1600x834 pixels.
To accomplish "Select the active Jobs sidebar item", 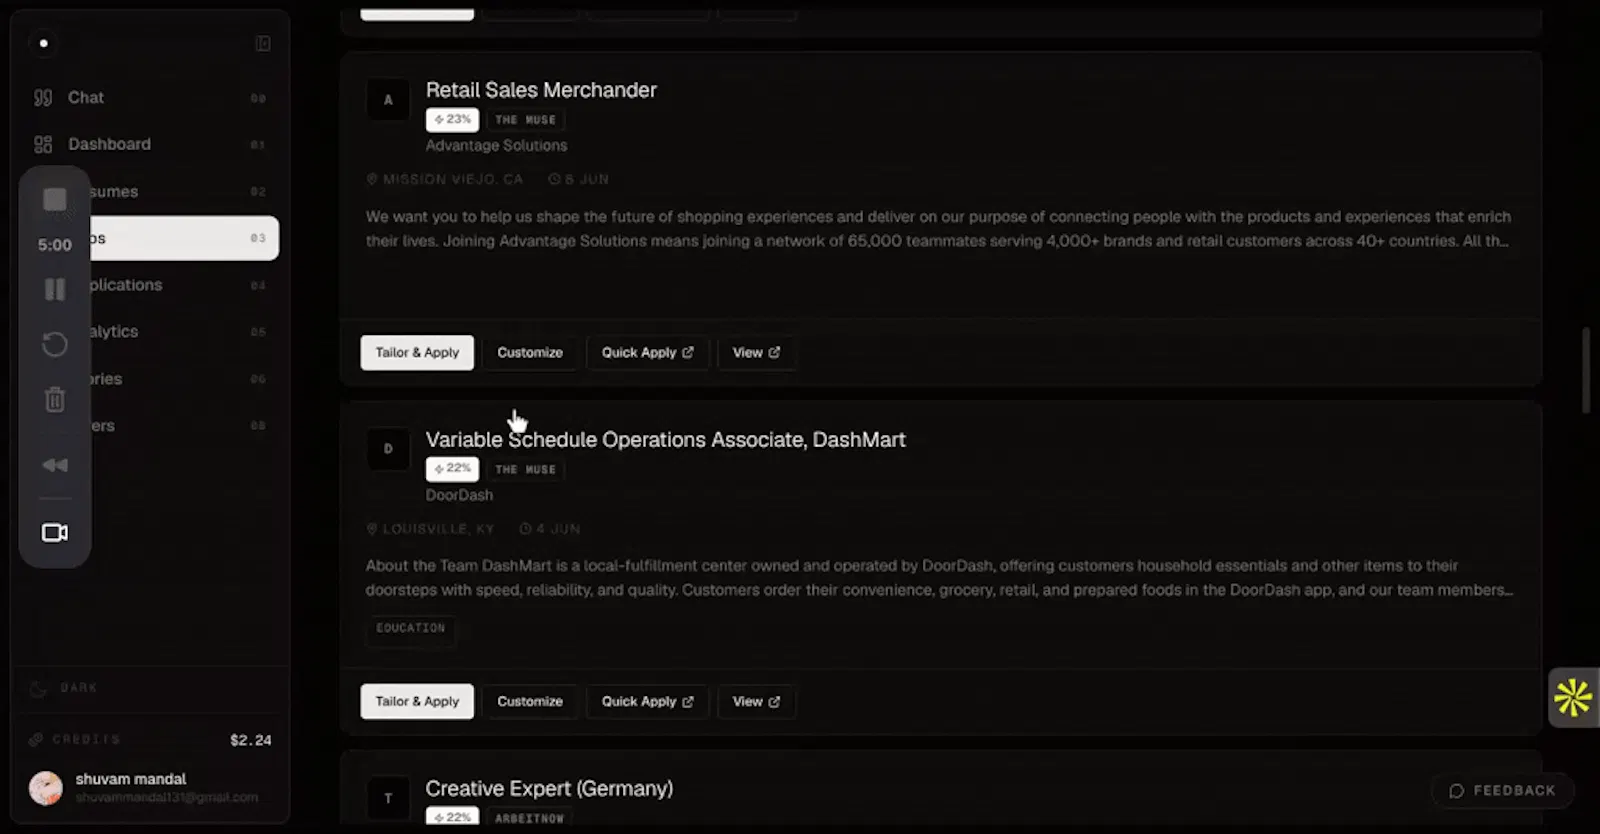I will pos(184,238).
